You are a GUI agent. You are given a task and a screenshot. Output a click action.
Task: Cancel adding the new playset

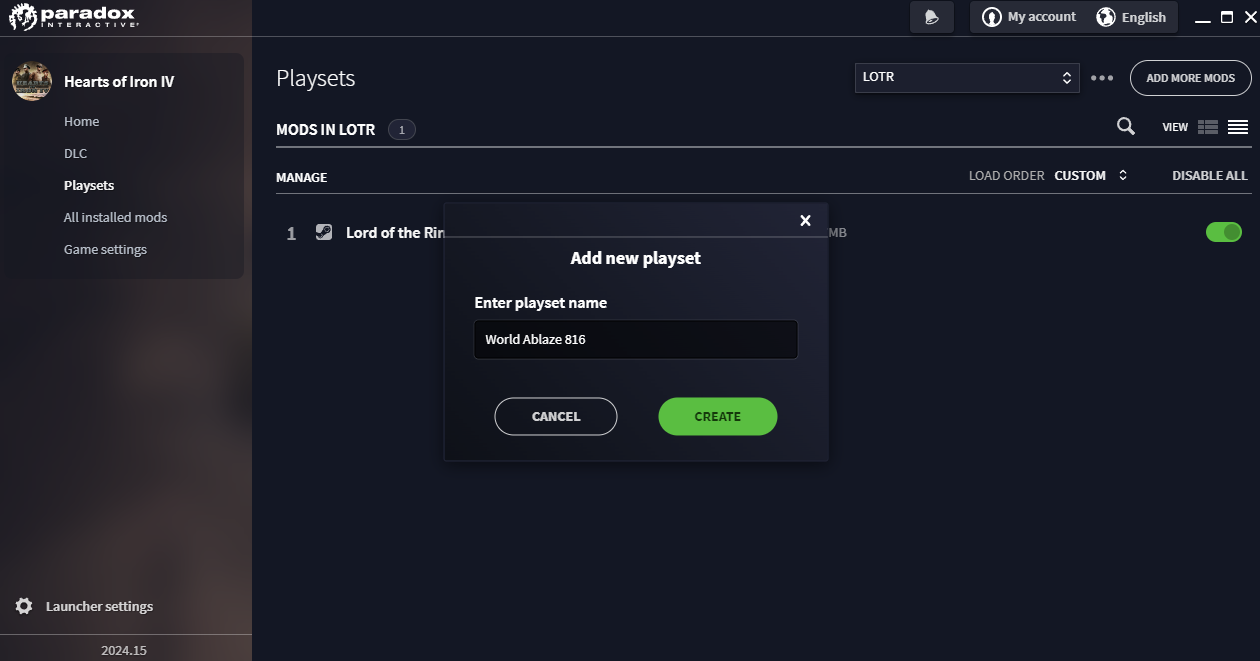[x=556, y=416]
